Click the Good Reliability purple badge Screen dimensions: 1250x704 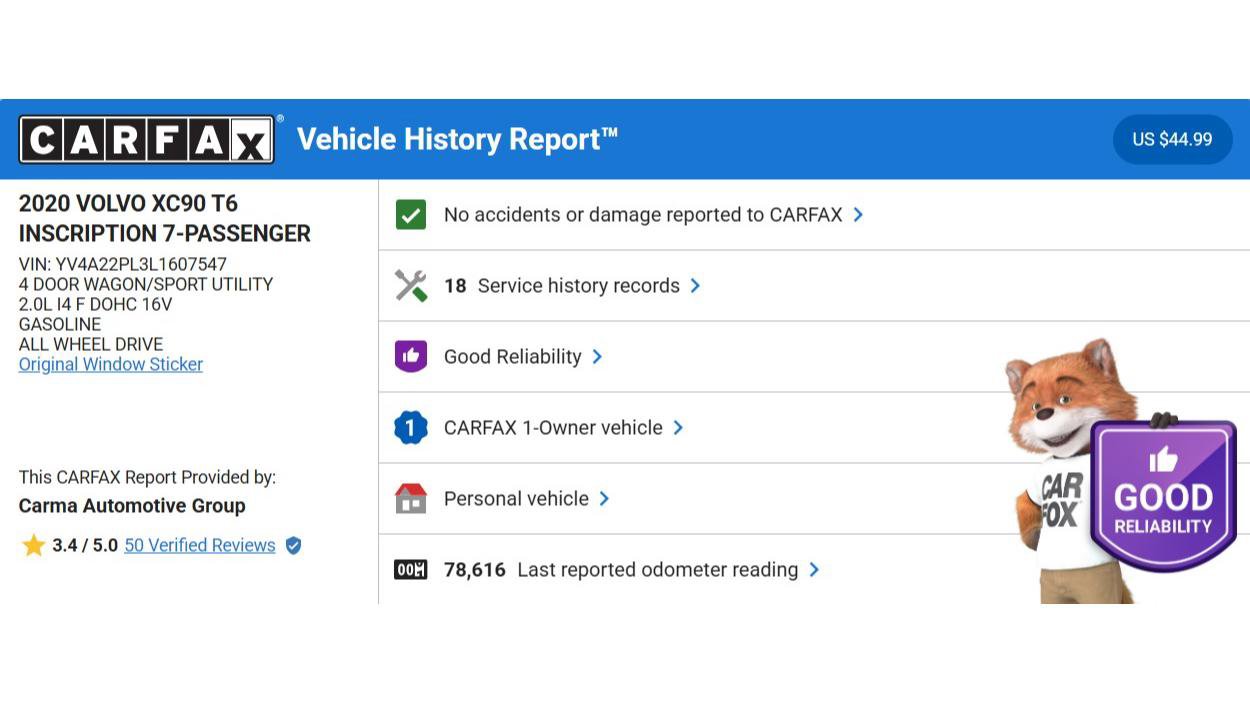point(1163,495)
